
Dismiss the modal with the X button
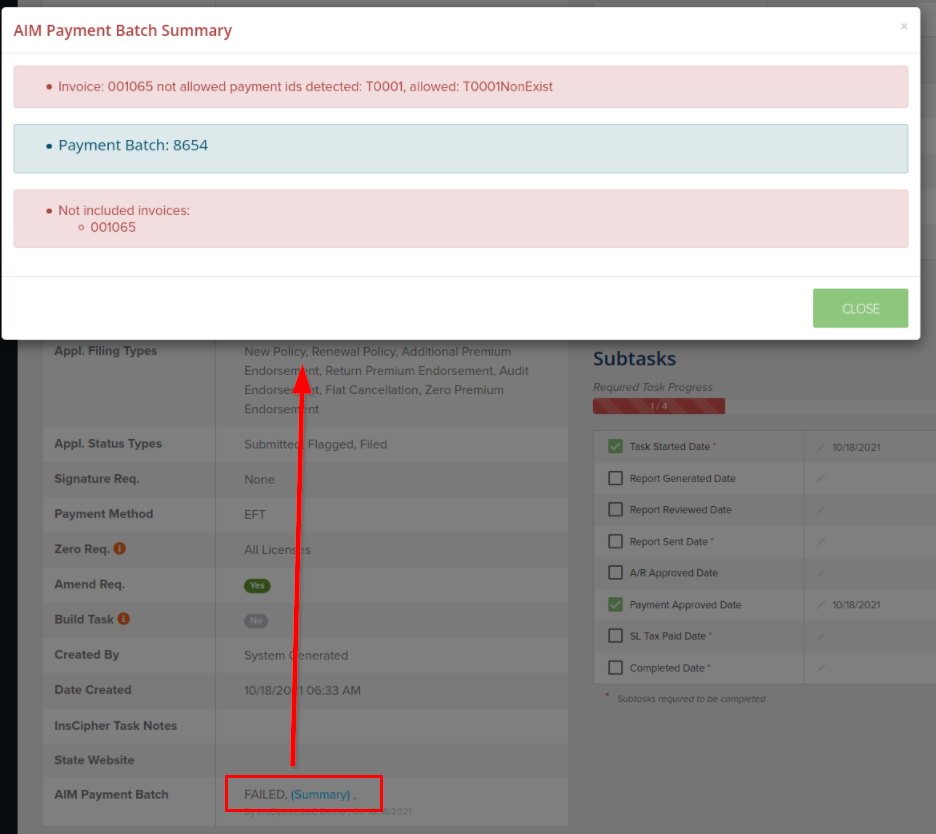(904, 27)
